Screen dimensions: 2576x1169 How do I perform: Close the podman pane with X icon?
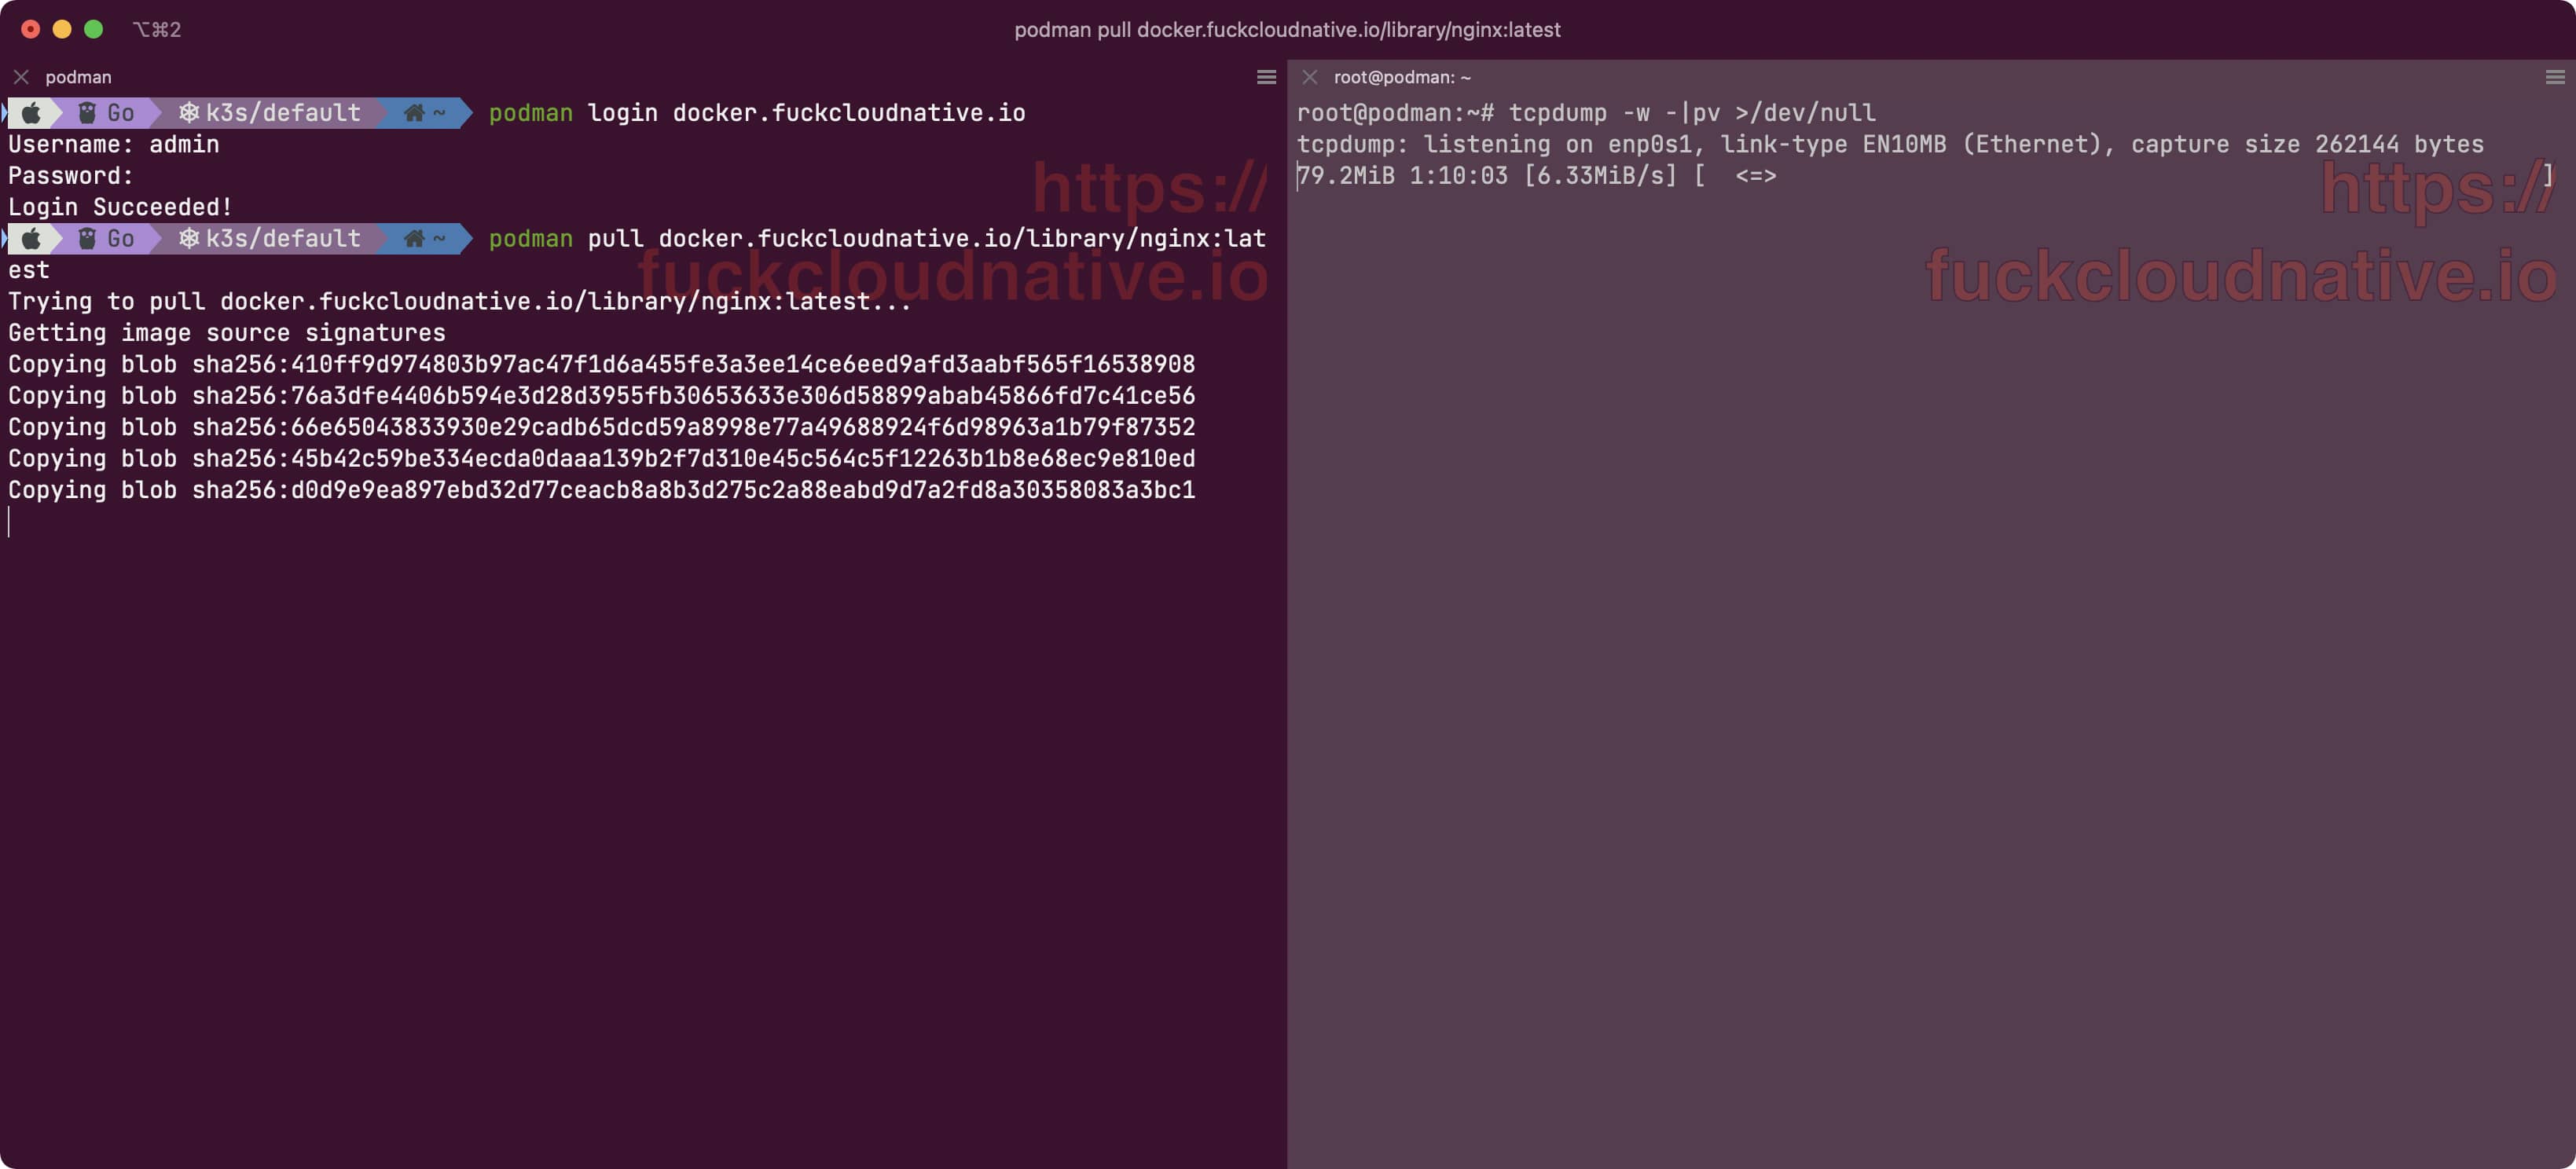click(21, 77)
